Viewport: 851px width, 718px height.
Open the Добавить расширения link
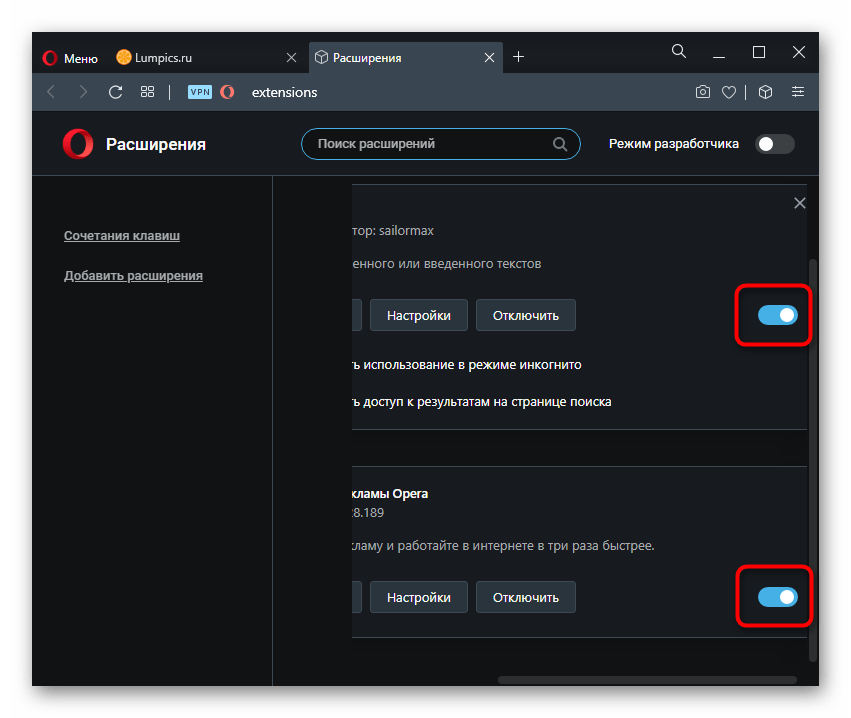(x=133, y=276)
